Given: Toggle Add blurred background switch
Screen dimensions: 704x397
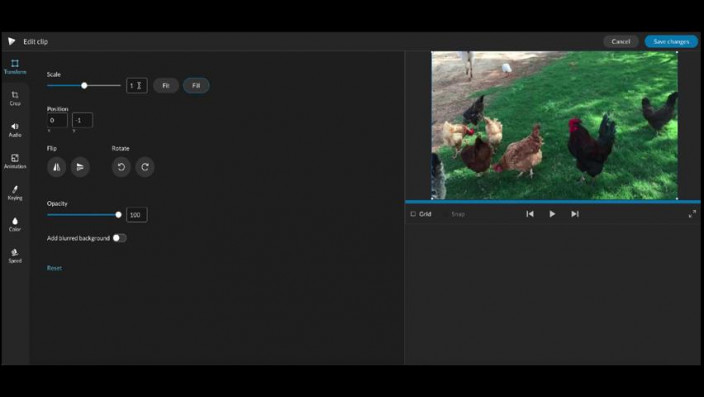Looking at the screenshot, I should click(119, 238).
